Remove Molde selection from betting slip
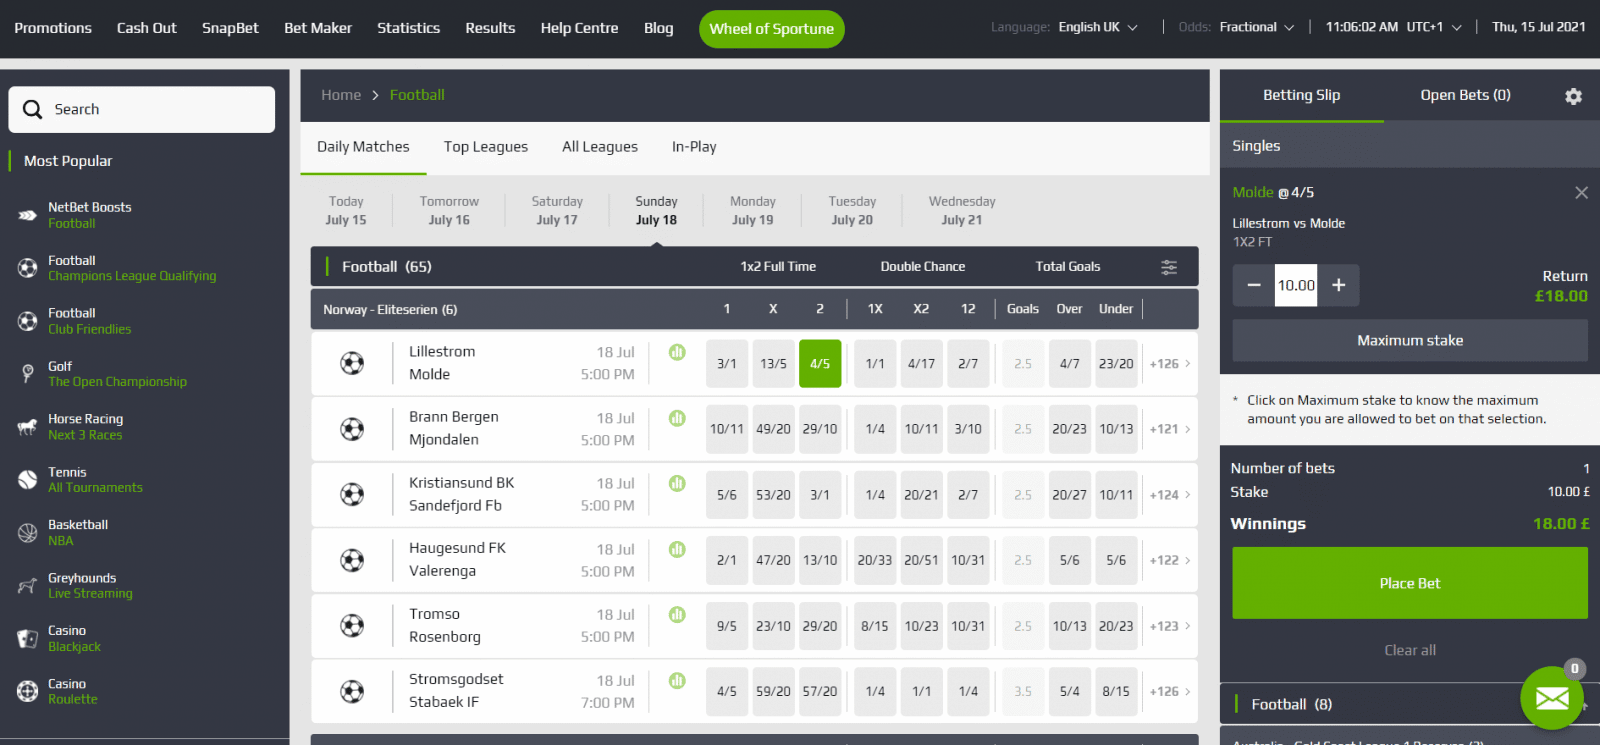 coord(1581,192)
